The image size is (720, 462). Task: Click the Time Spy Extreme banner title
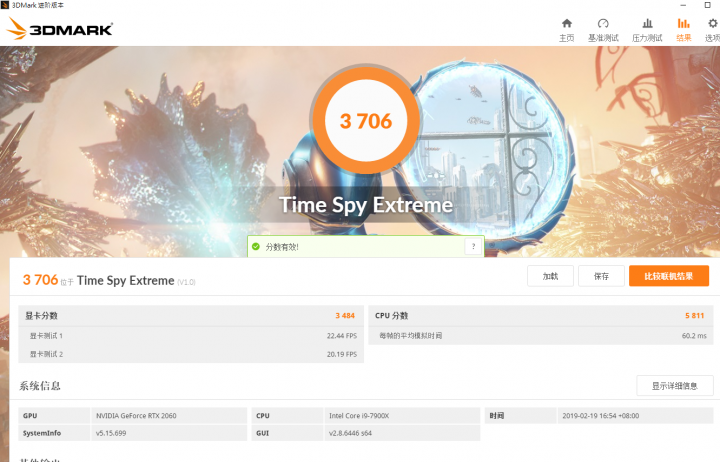click(x=366, y=205)
